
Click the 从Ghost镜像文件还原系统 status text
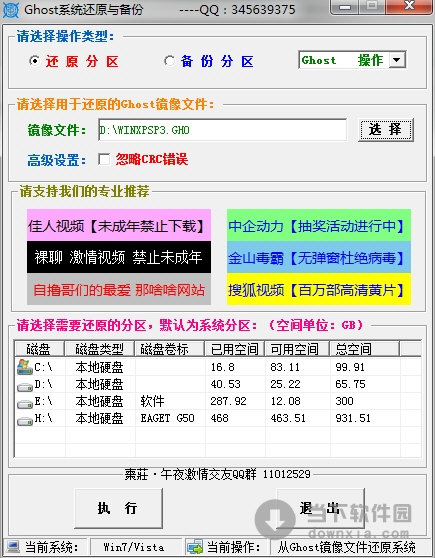tap(346, 547)
